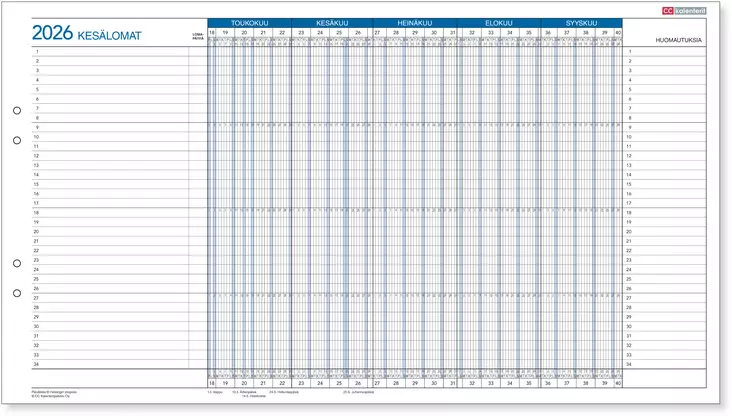Select the TOUKOKUU month header
732x416 pixels.
(248, 22)
